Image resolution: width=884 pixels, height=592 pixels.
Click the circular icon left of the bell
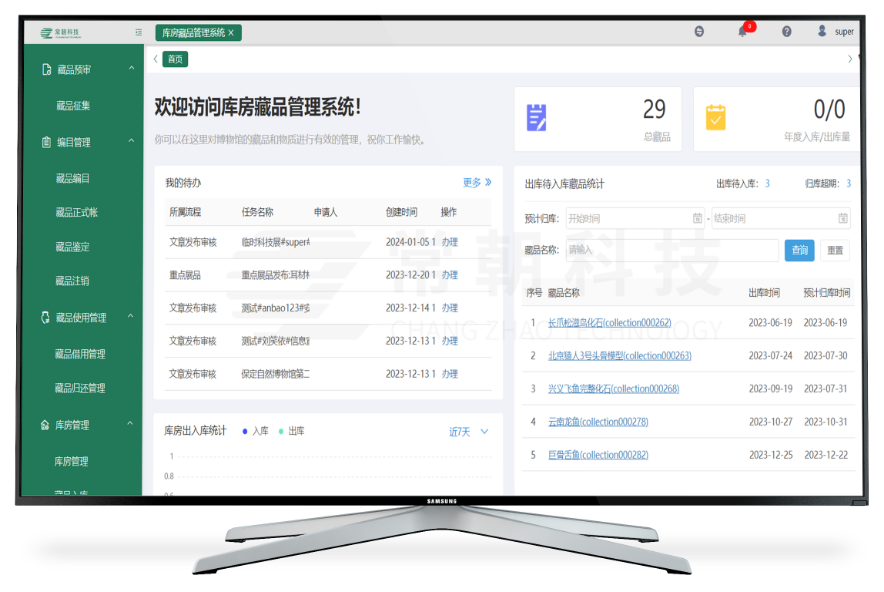pyautogui.click(x=699, y=32)
